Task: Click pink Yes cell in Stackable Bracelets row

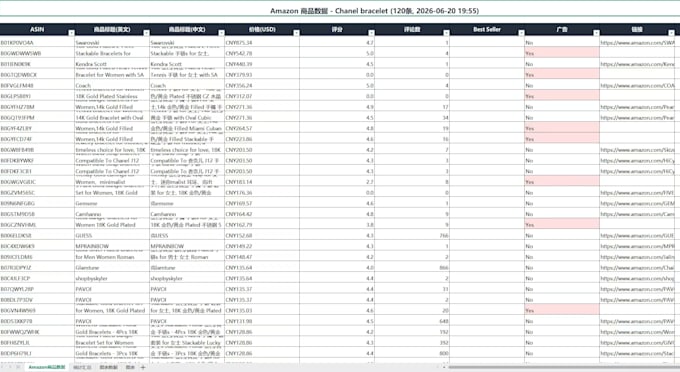Action: click(x=562, y=53)
